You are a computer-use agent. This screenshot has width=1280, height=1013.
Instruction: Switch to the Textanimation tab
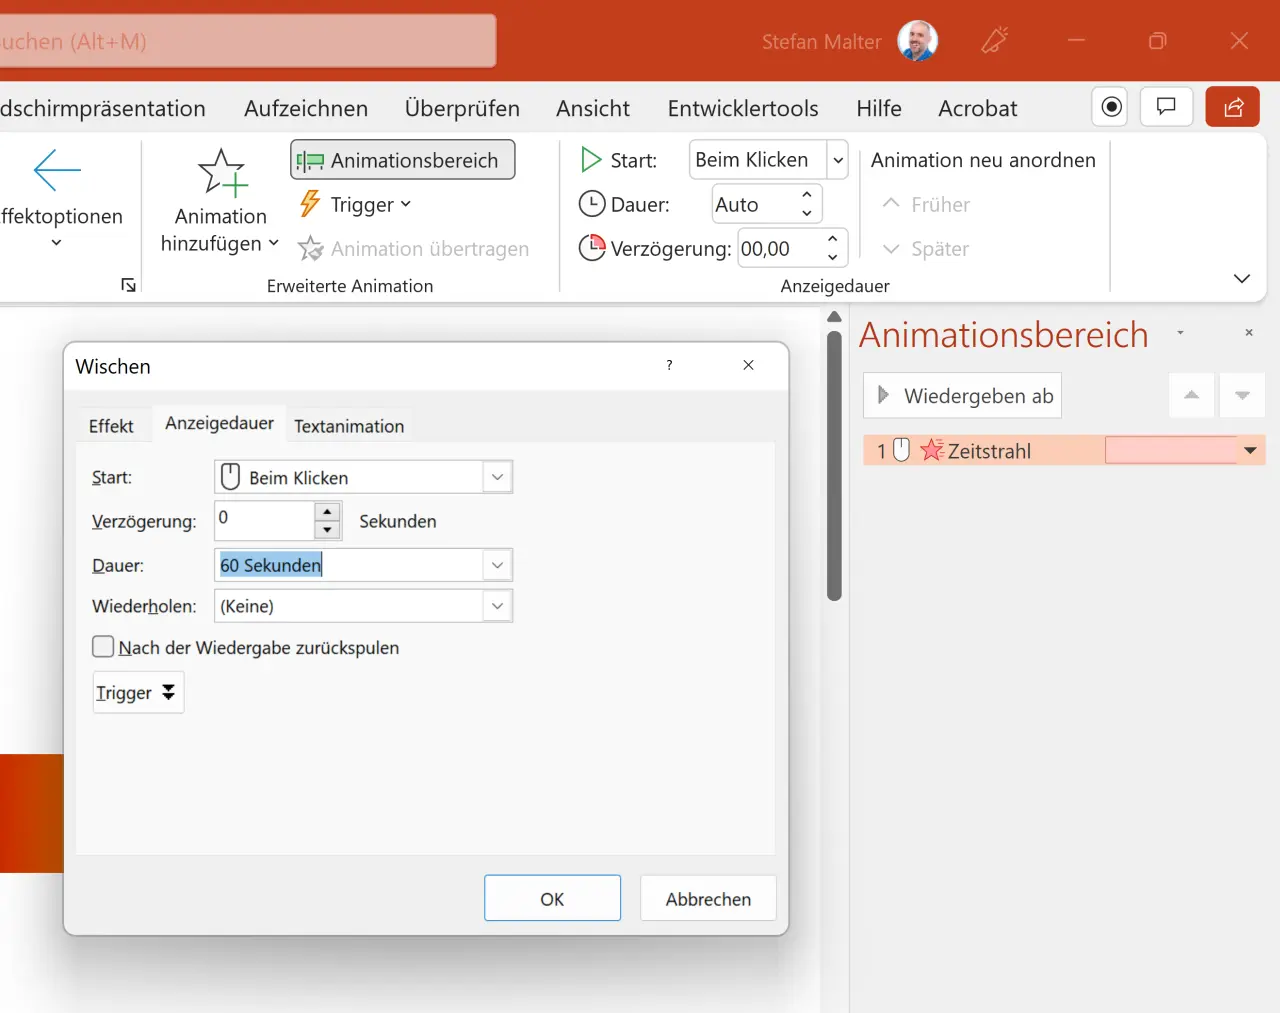pyautogui.click(x=349, y=426)
